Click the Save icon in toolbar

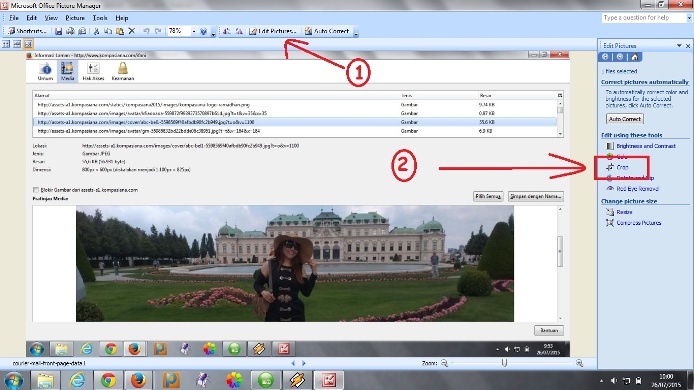[58, 31]
